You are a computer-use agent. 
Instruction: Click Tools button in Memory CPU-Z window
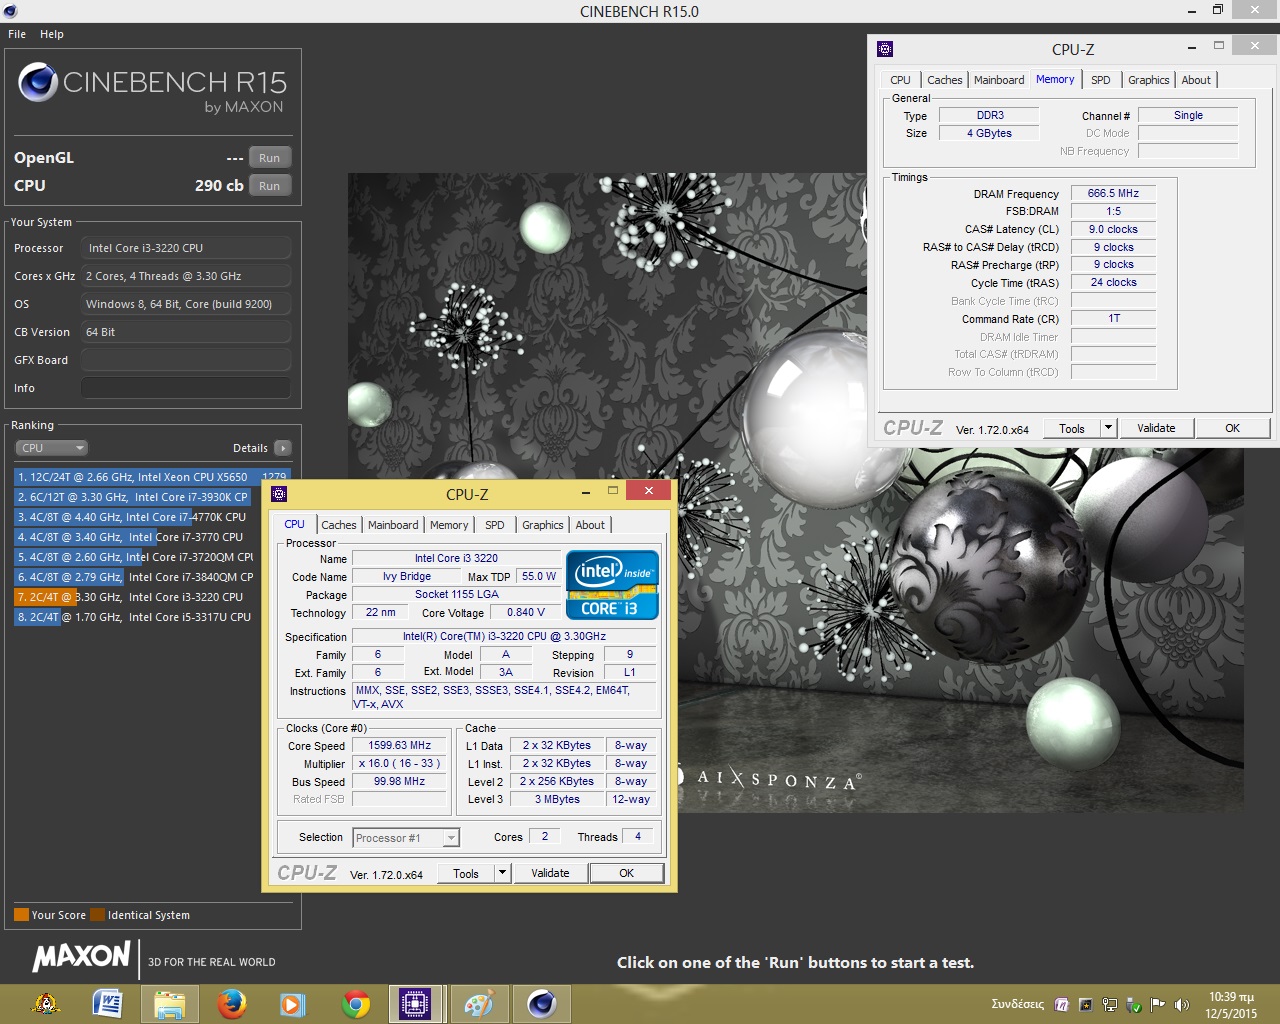tap(1072, 428)
